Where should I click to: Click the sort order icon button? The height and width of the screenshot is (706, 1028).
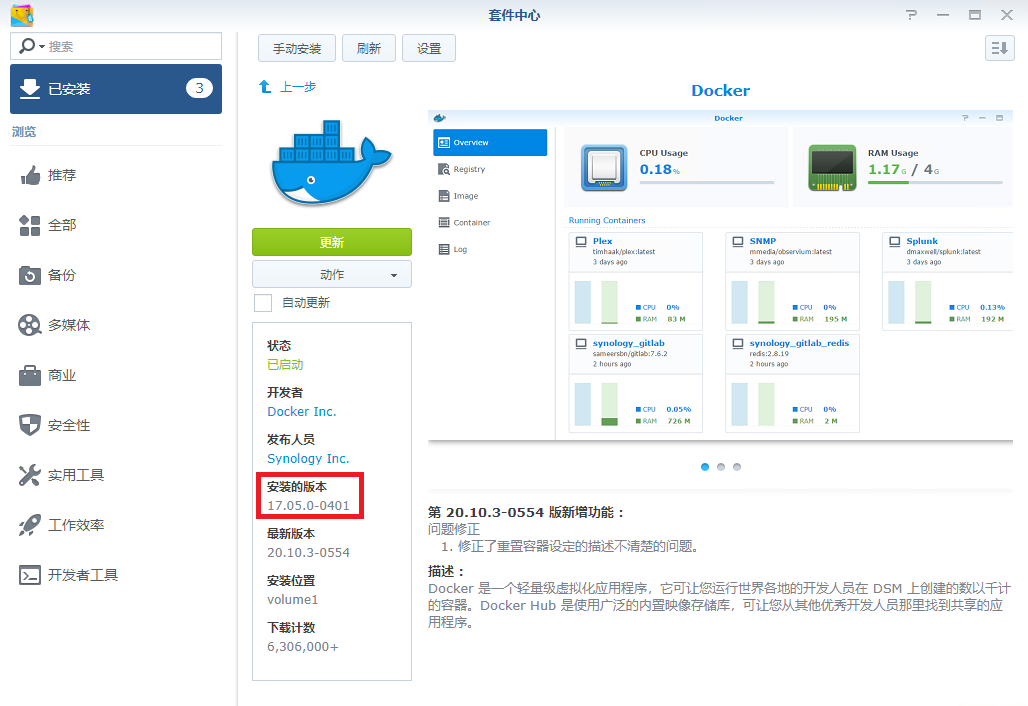[999, 48]
